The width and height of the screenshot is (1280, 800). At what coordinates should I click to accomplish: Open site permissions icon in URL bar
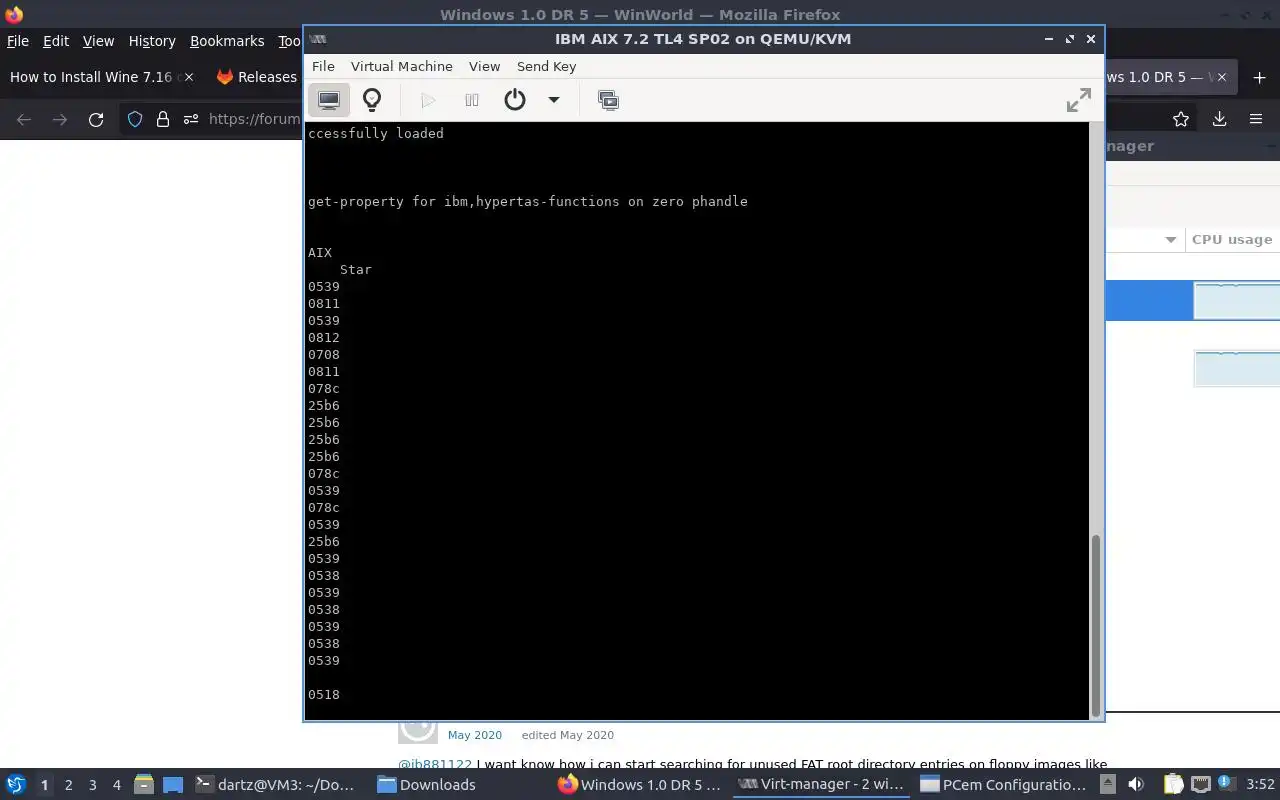click(190, 119)
